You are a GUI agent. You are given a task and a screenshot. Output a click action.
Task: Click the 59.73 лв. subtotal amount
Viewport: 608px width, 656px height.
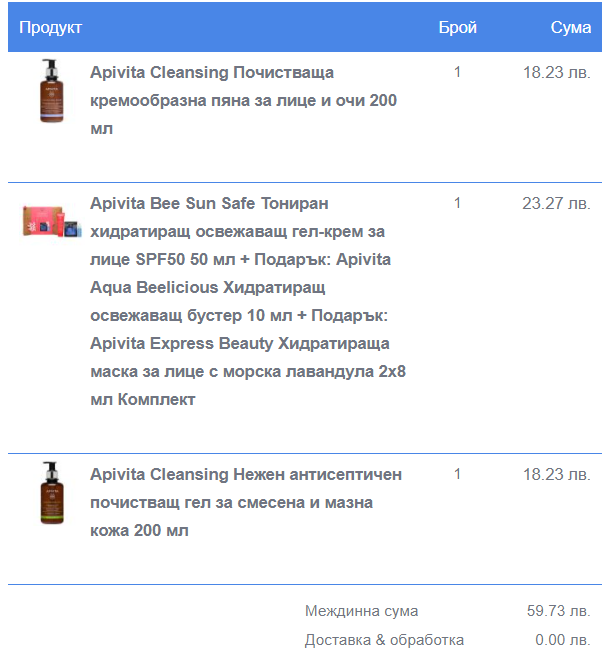click(x=558, y=611)
